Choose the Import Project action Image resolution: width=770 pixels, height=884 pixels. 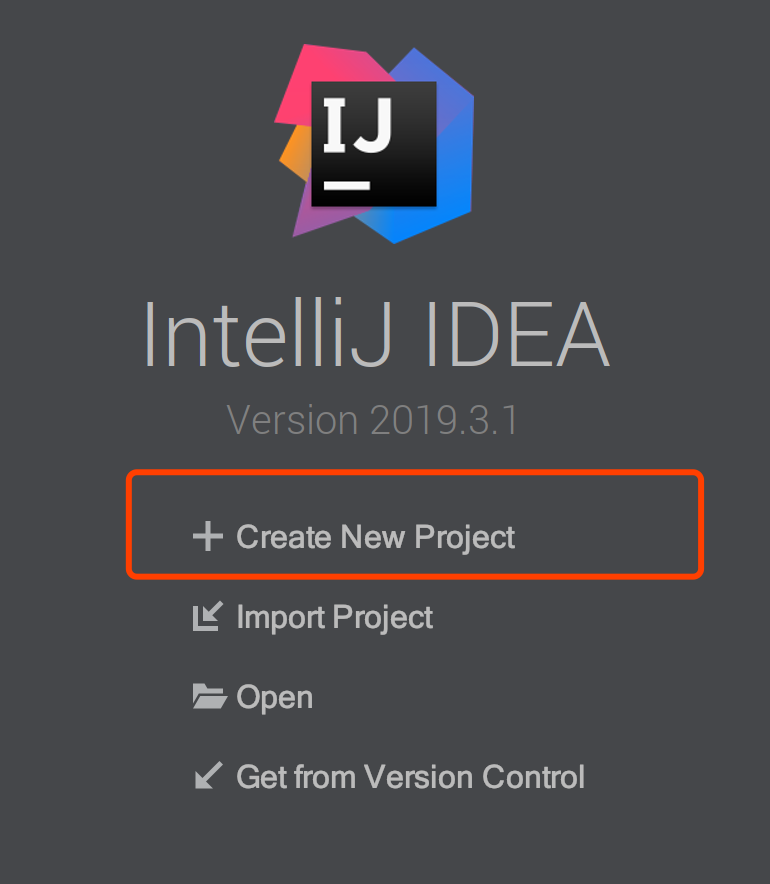tap(334, 617)
